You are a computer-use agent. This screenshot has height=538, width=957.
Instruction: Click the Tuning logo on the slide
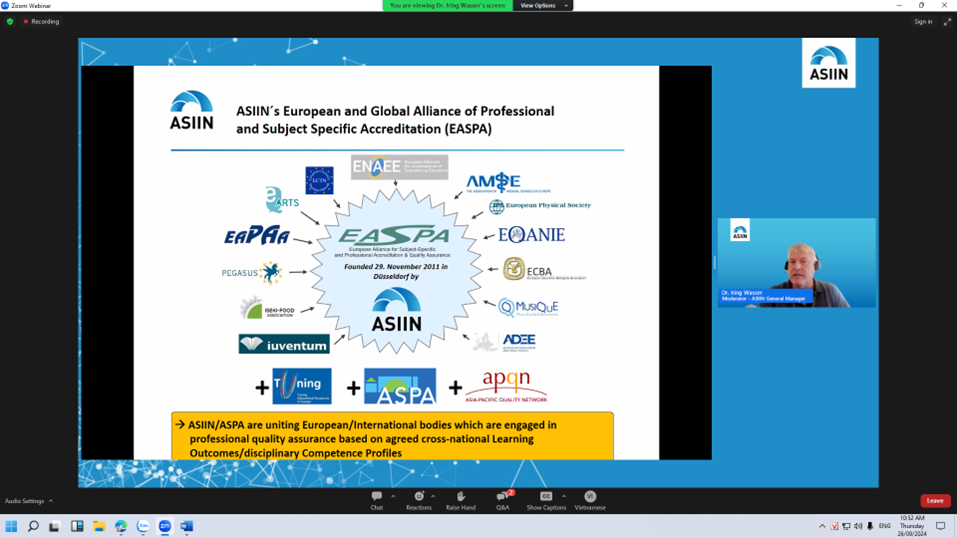pos(302,386)
